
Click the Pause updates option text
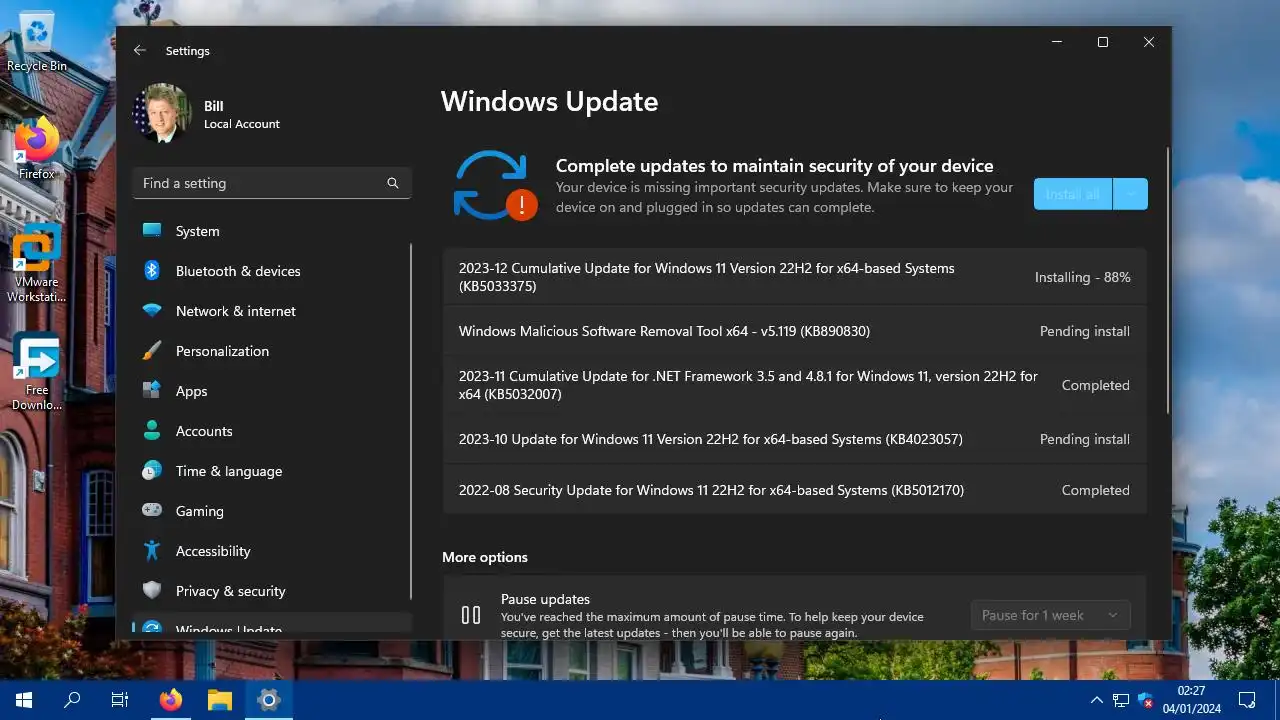pyautogui.click(x=545, y=599)
